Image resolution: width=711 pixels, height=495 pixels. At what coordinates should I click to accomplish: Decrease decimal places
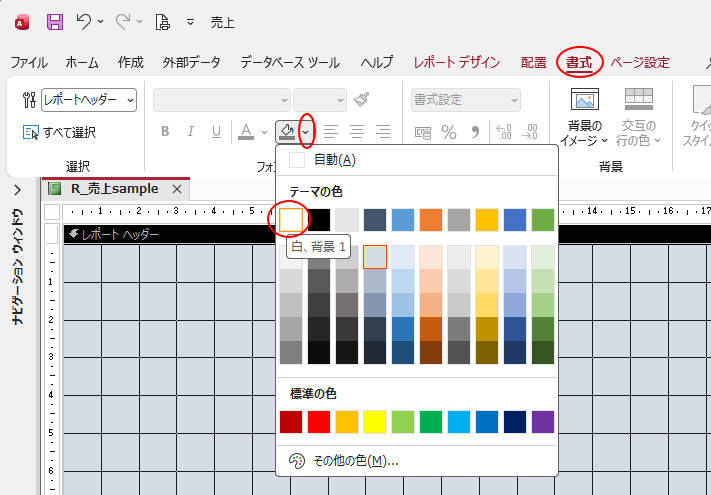[x=530, y=132]
